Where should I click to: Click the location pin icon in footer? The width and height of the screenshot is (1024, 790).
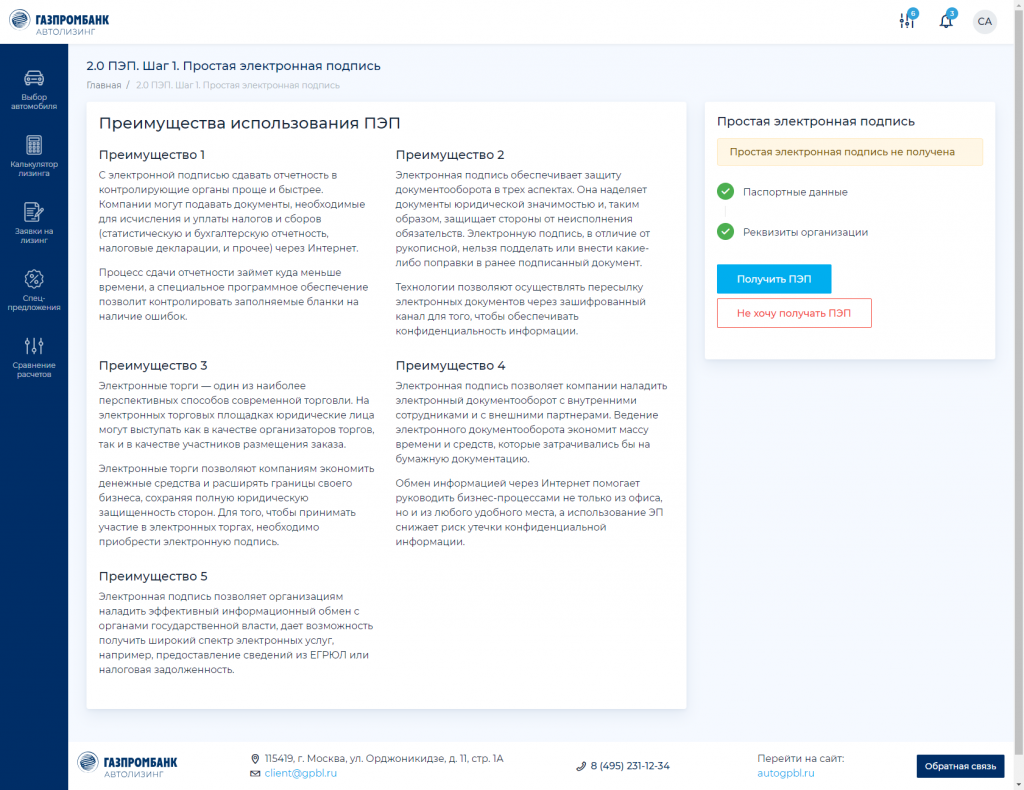(x=255, y=759)
